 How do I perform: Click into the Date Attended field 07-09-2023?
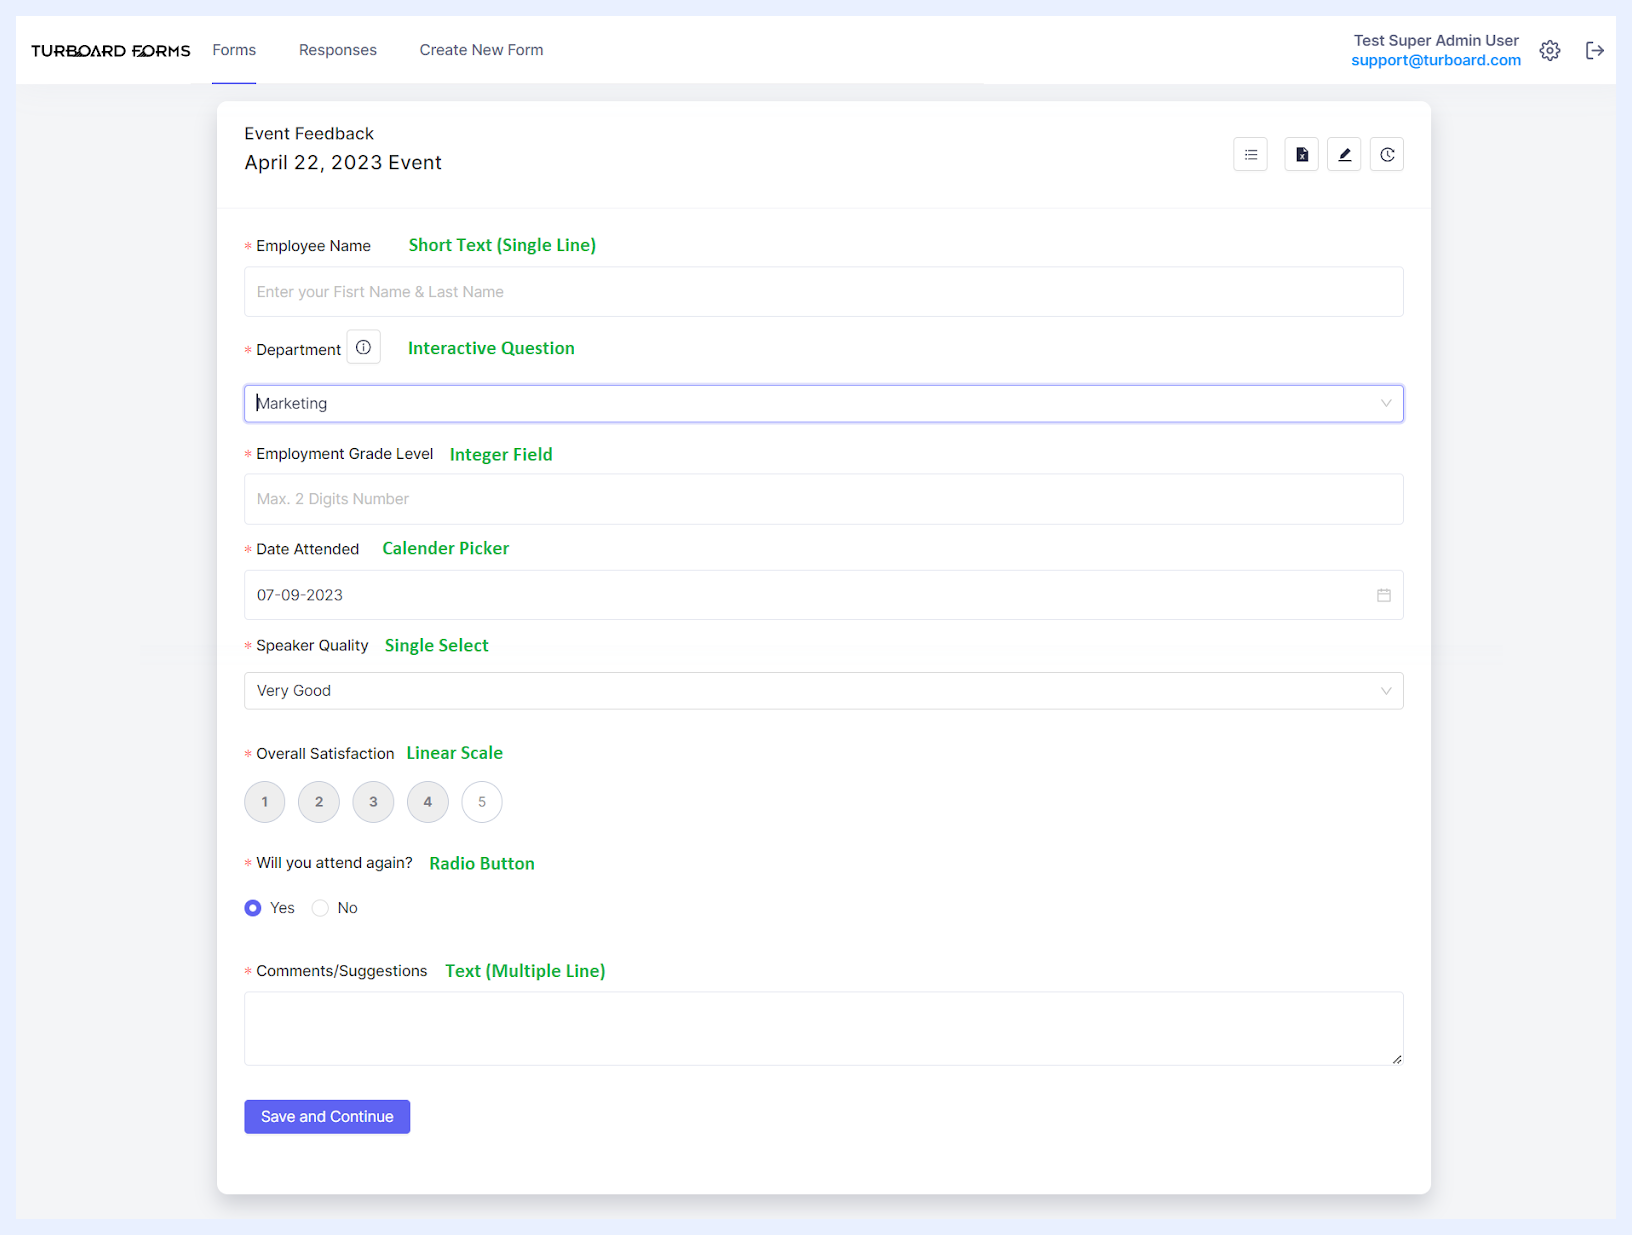click(824, 595)
